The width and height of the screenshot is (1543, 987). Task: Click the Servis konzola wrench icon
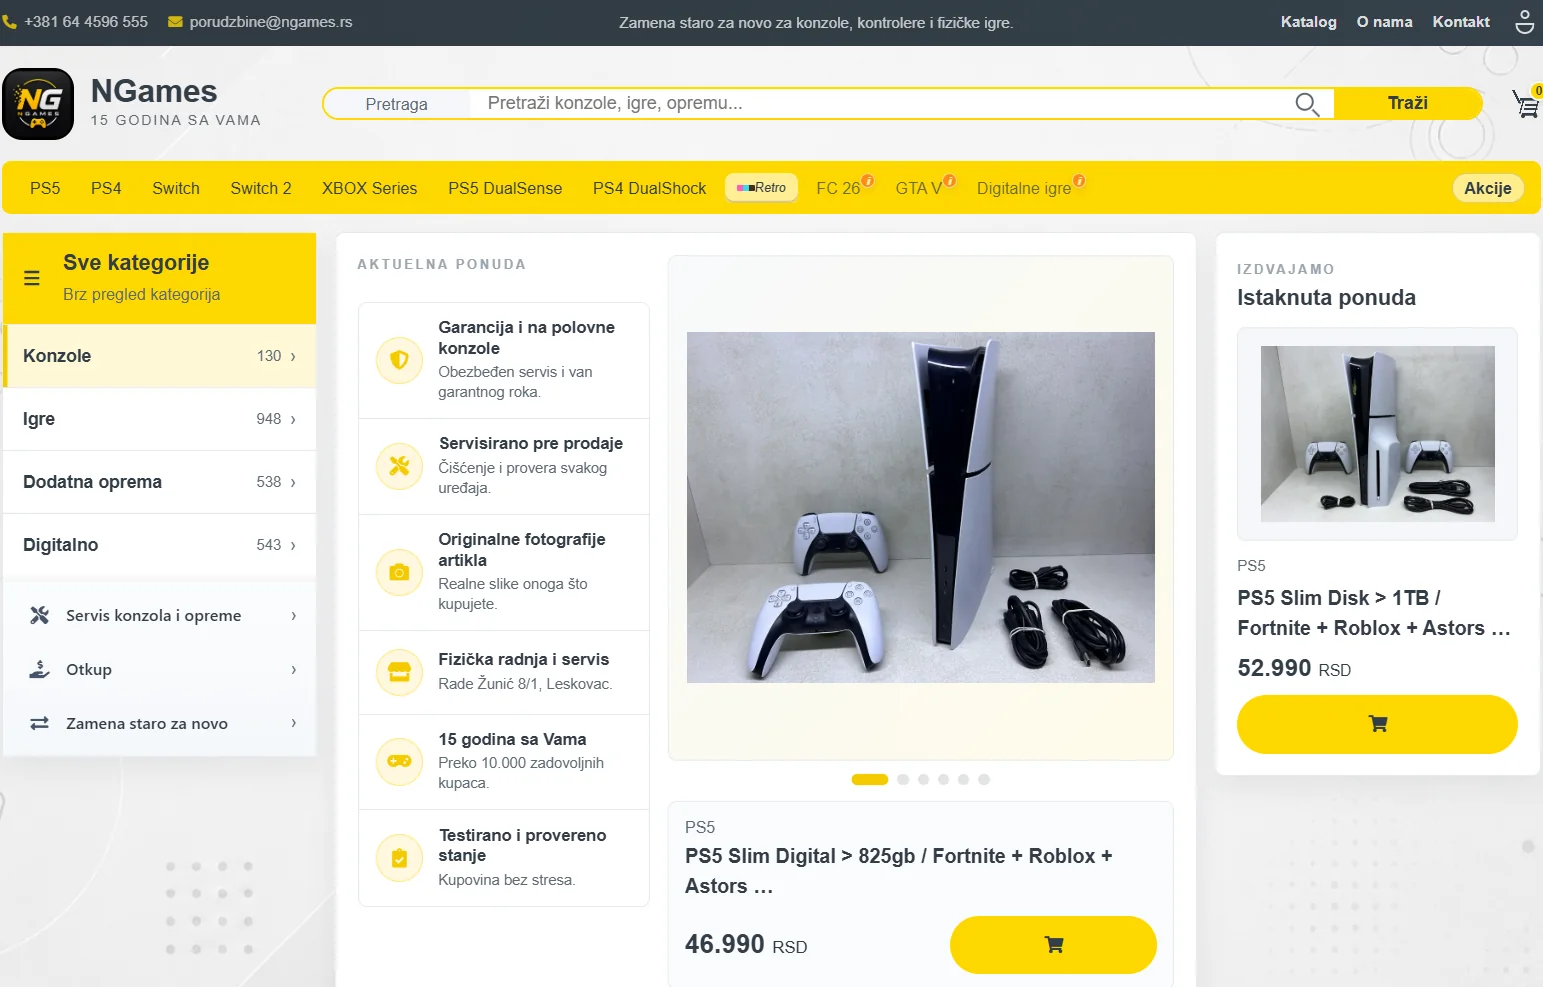40,615
